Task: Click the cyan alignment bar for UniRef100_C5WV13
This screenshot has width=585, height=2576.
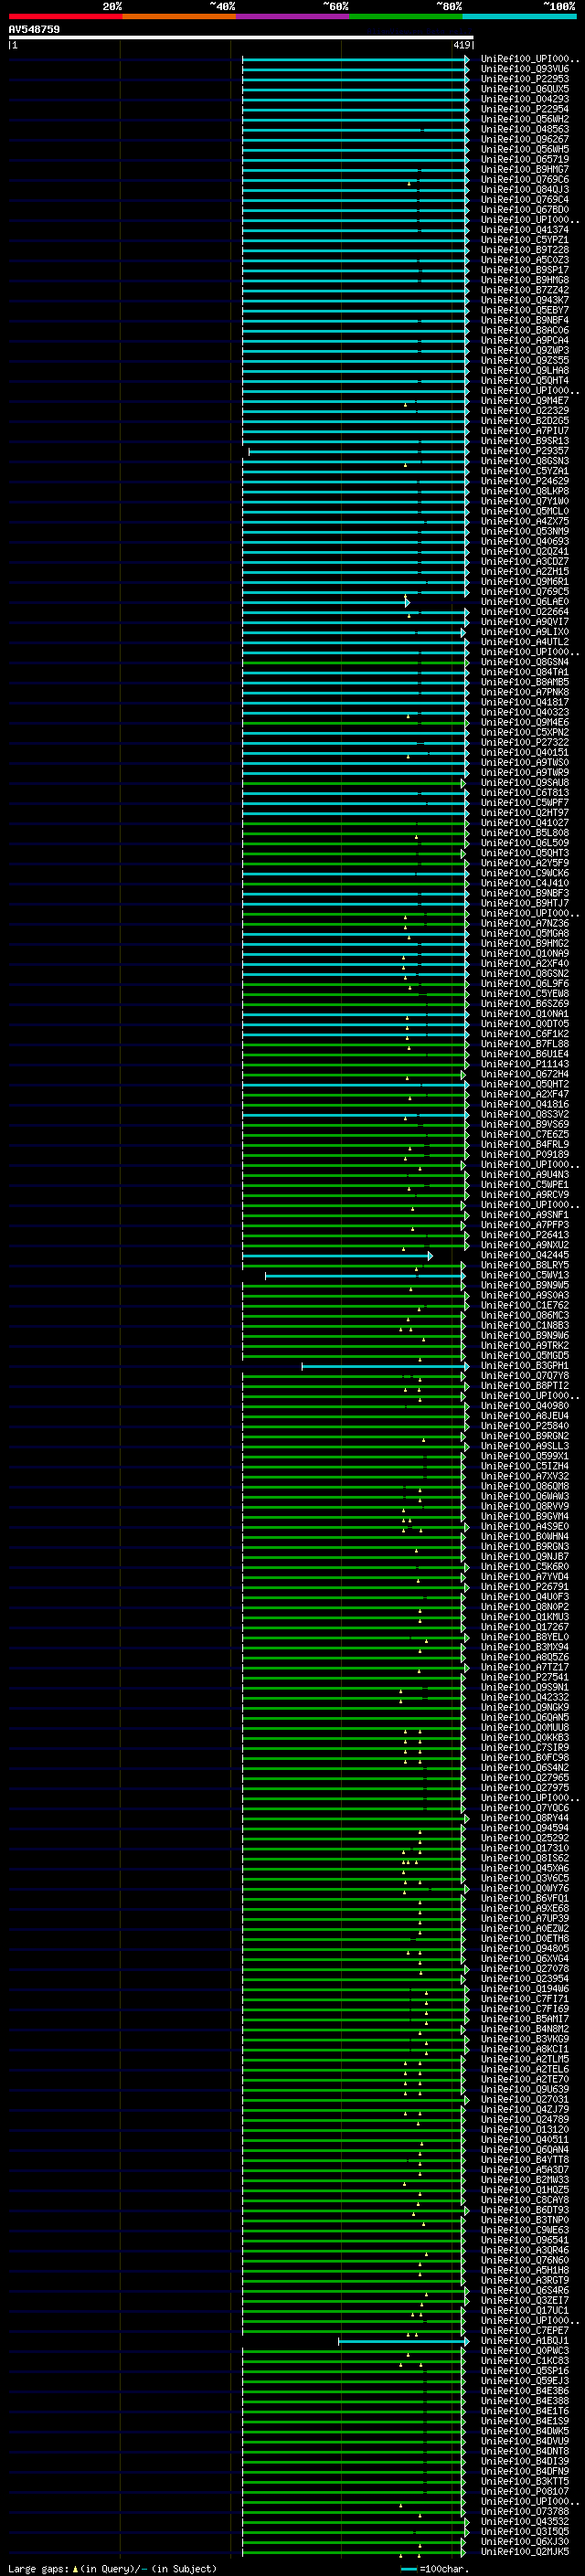Action: [x=365, y=1276]
